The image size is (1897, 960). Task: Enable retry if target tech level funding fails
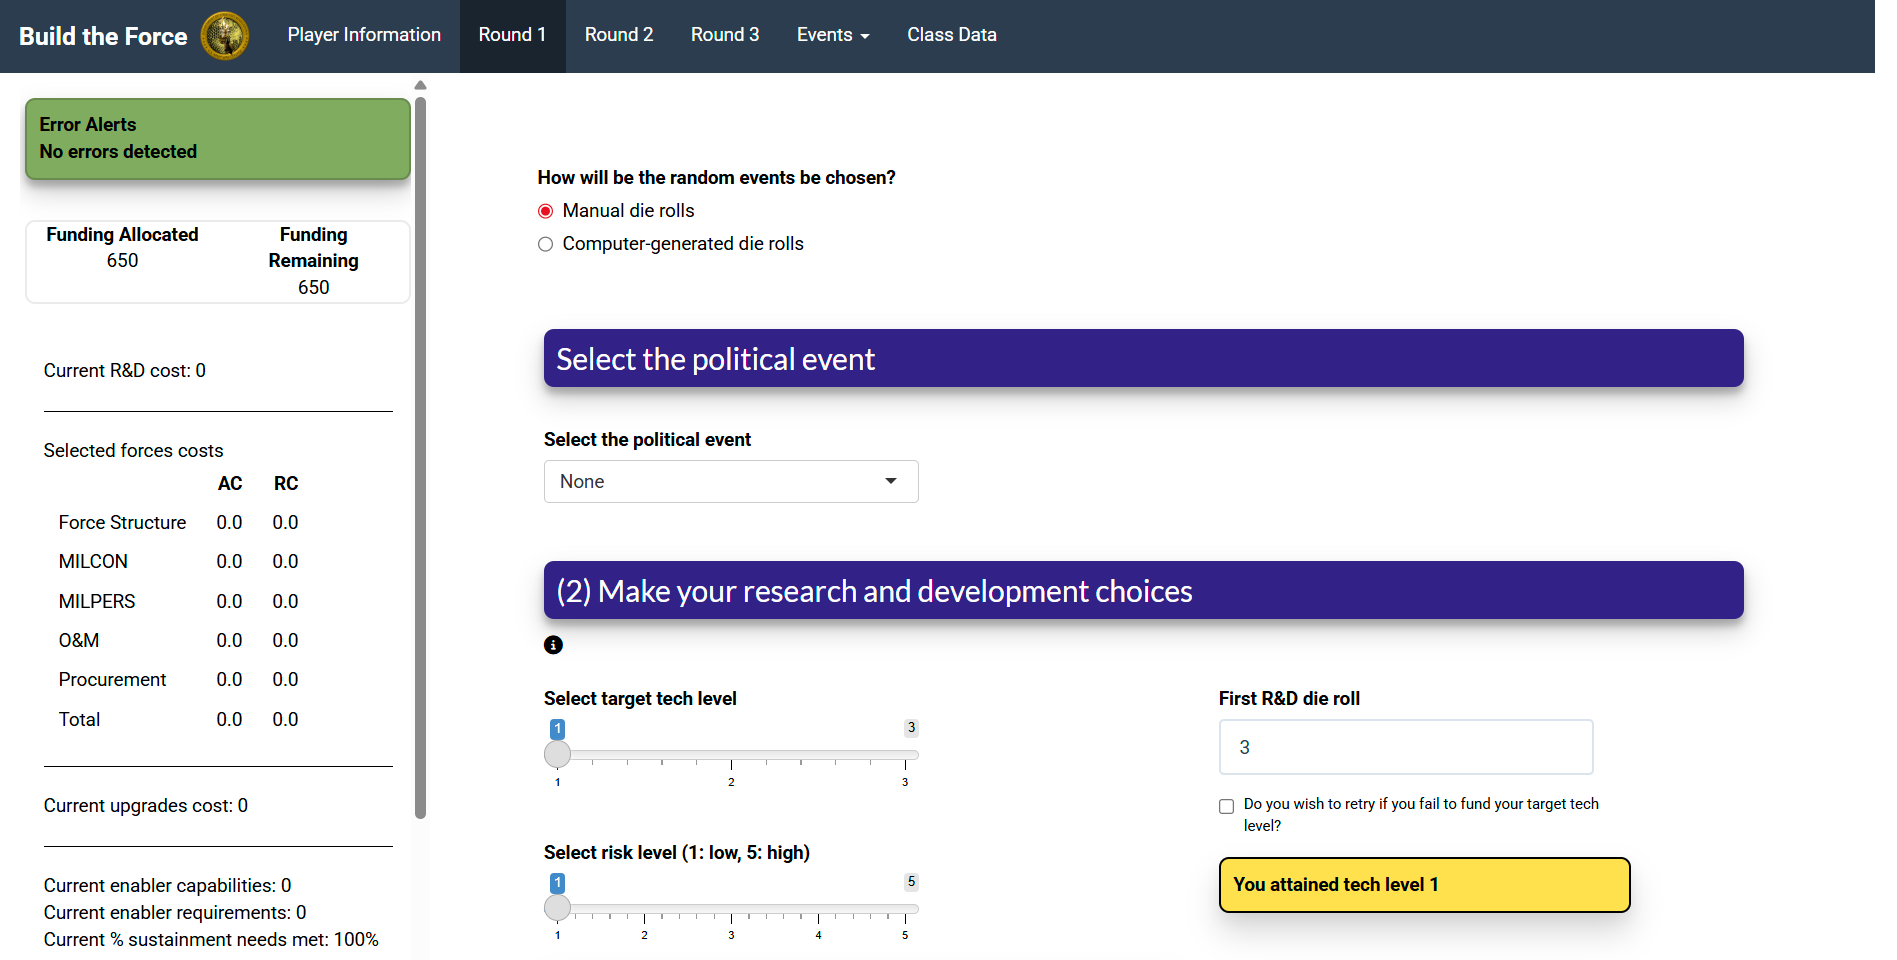1225,806
